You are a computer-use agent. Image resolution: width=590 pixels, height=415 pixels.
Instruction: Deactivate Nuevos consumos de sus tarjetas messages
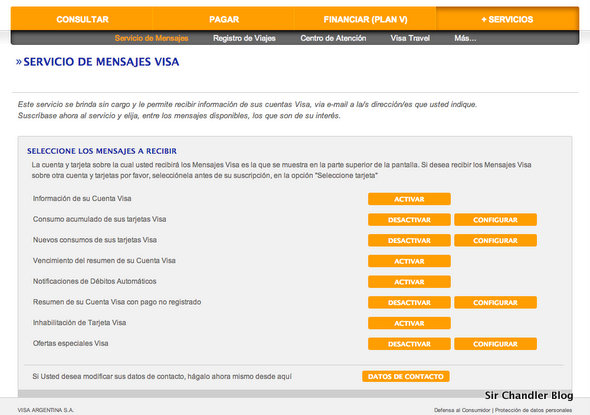click(409, 240)
